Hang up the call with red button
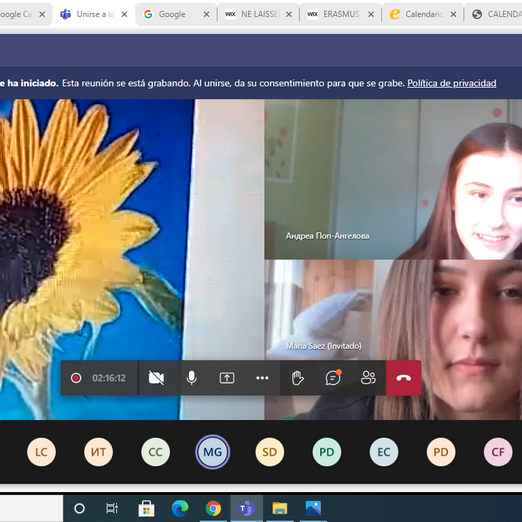 (404, 378)
